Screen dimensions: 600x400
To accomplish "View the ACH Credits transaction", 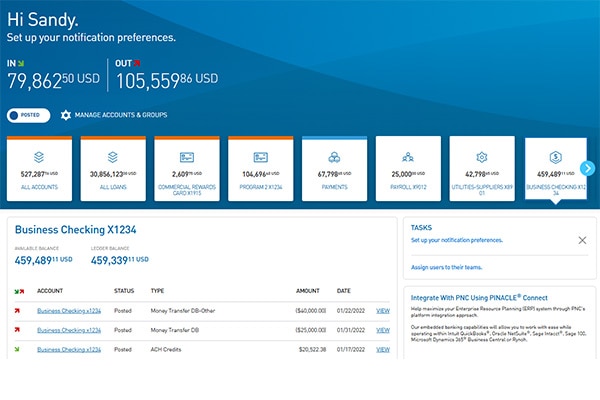I will point(382,349).
